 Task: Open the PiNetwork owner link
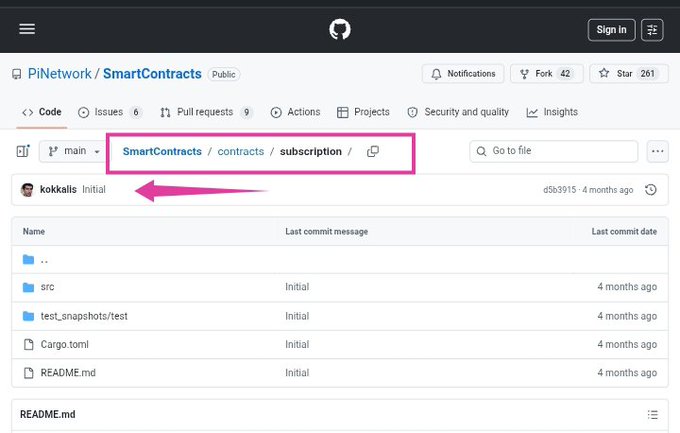(59, 74)
